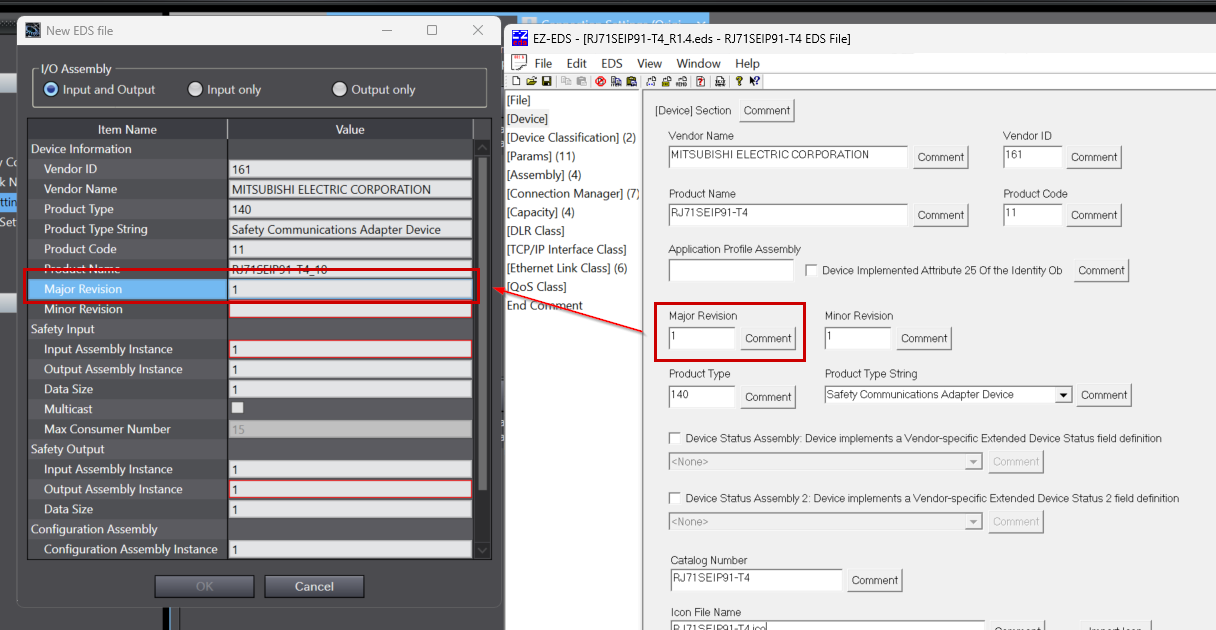Click the Cancel button in New EDS dialog
This screenshot has height=630, width=1216.
click(314, 586)
